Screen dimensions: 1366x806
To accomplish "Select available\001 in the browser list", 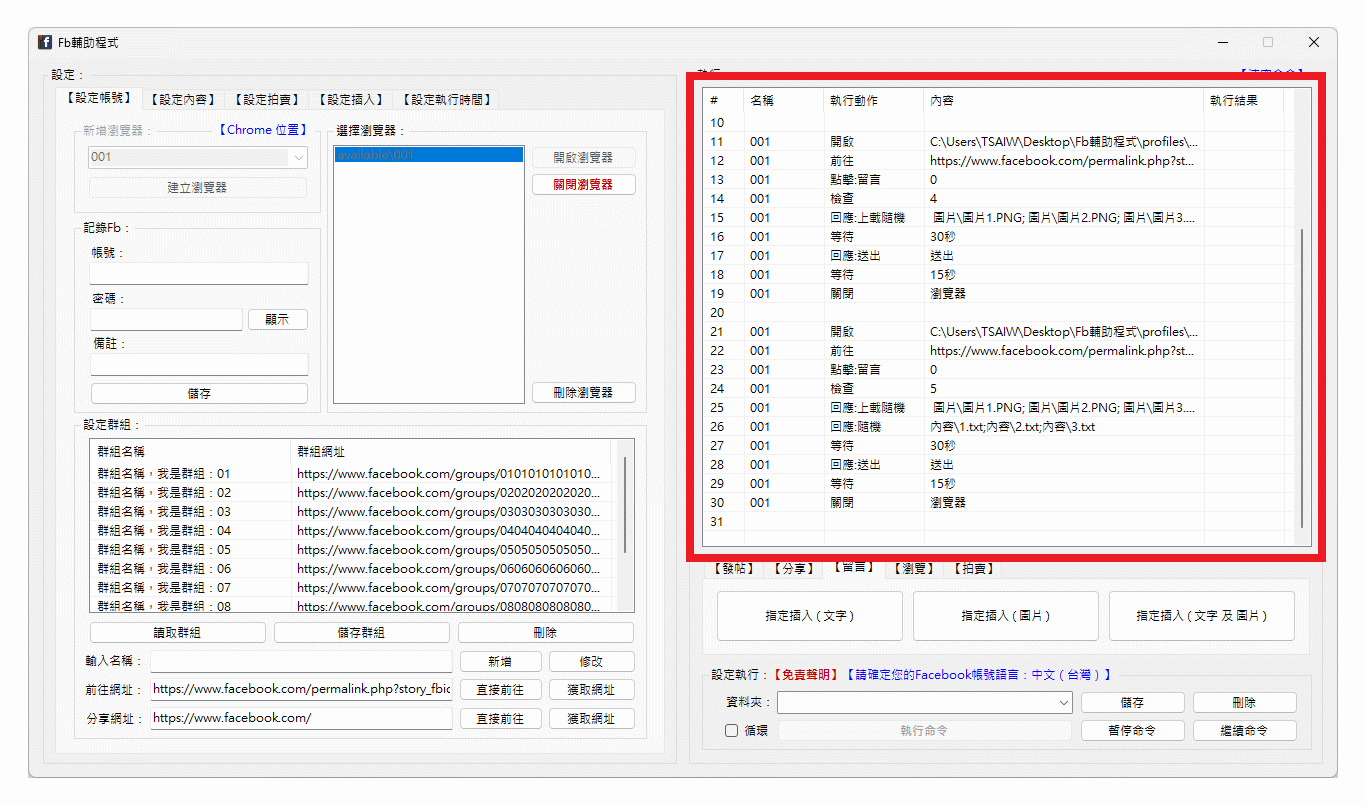I will coord(428,155).
